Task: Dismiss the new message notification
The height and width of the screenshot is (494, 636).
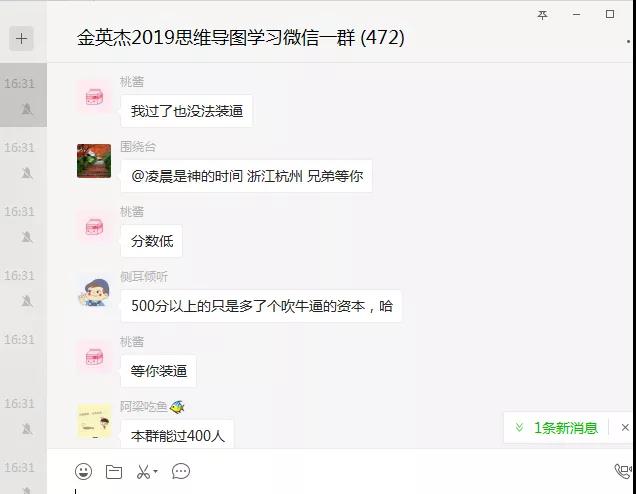Action: (x=625, y=427)
